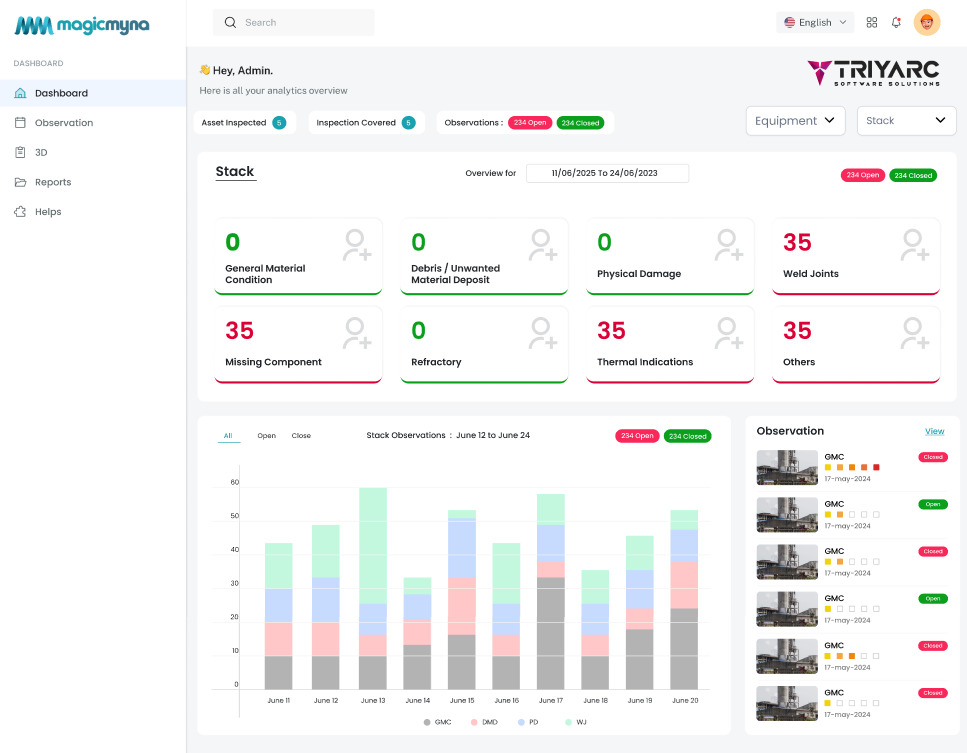This screenshot has height=753, width=967.
Task: Click the 234 Open badge beside Observations
Action: [530, 123]
